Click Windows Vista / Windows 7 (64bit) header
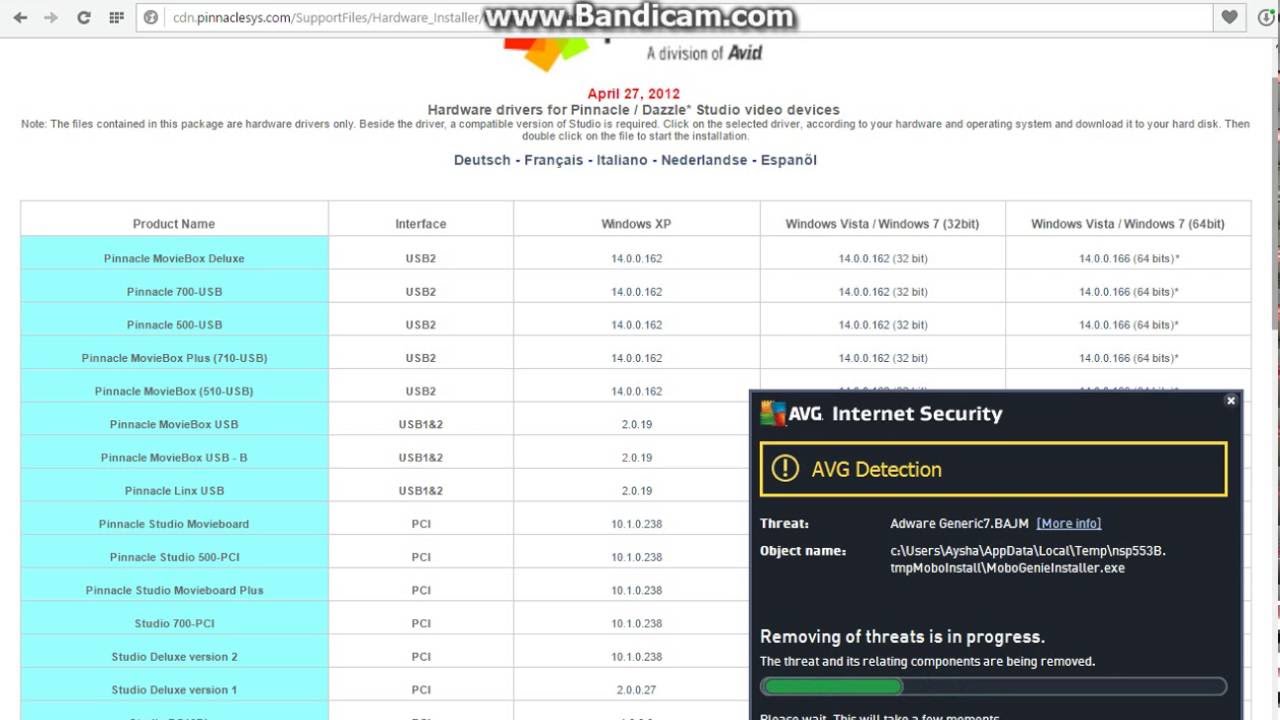This screenshot has height=720, width=1280. click(1128, 224)
